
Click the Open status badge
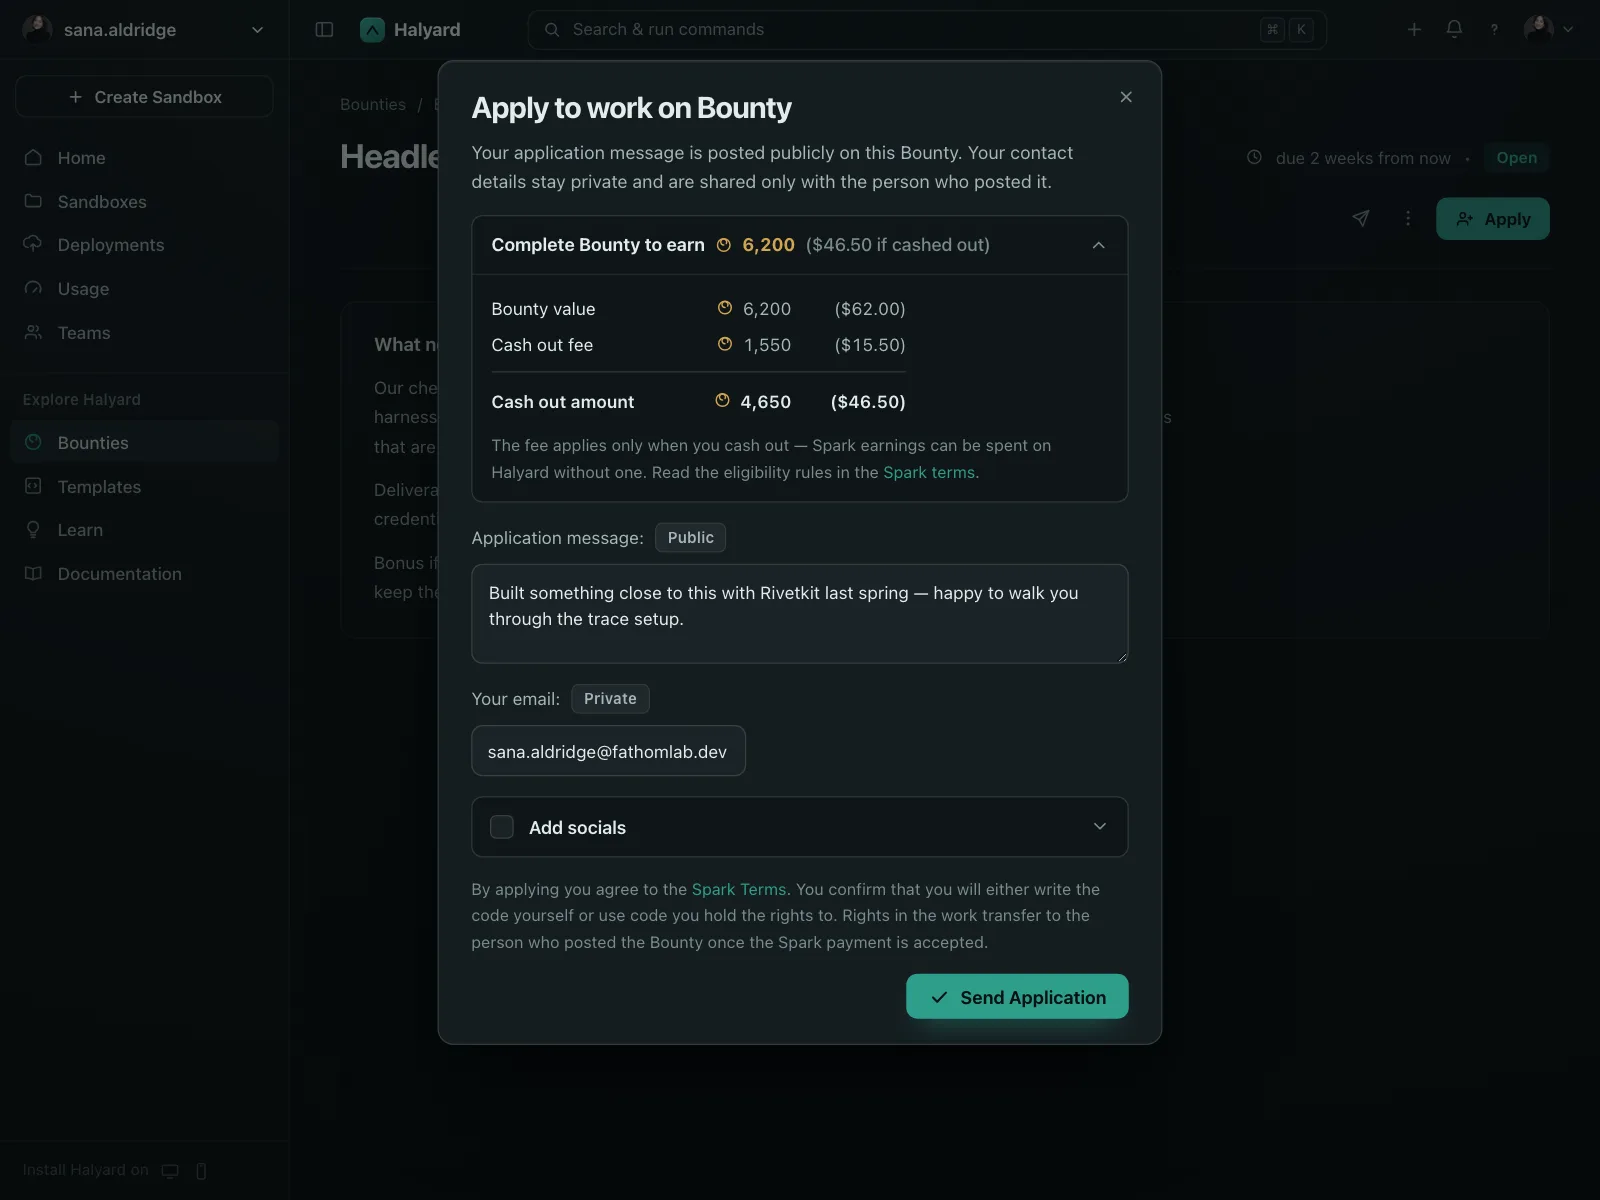point(1517,158)
